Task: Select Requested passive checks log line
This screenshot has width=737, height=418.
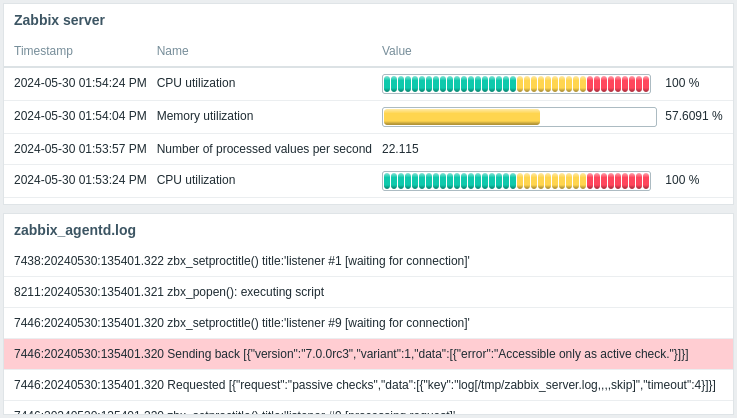Action: pyautogui.click(x=368, y=385)
